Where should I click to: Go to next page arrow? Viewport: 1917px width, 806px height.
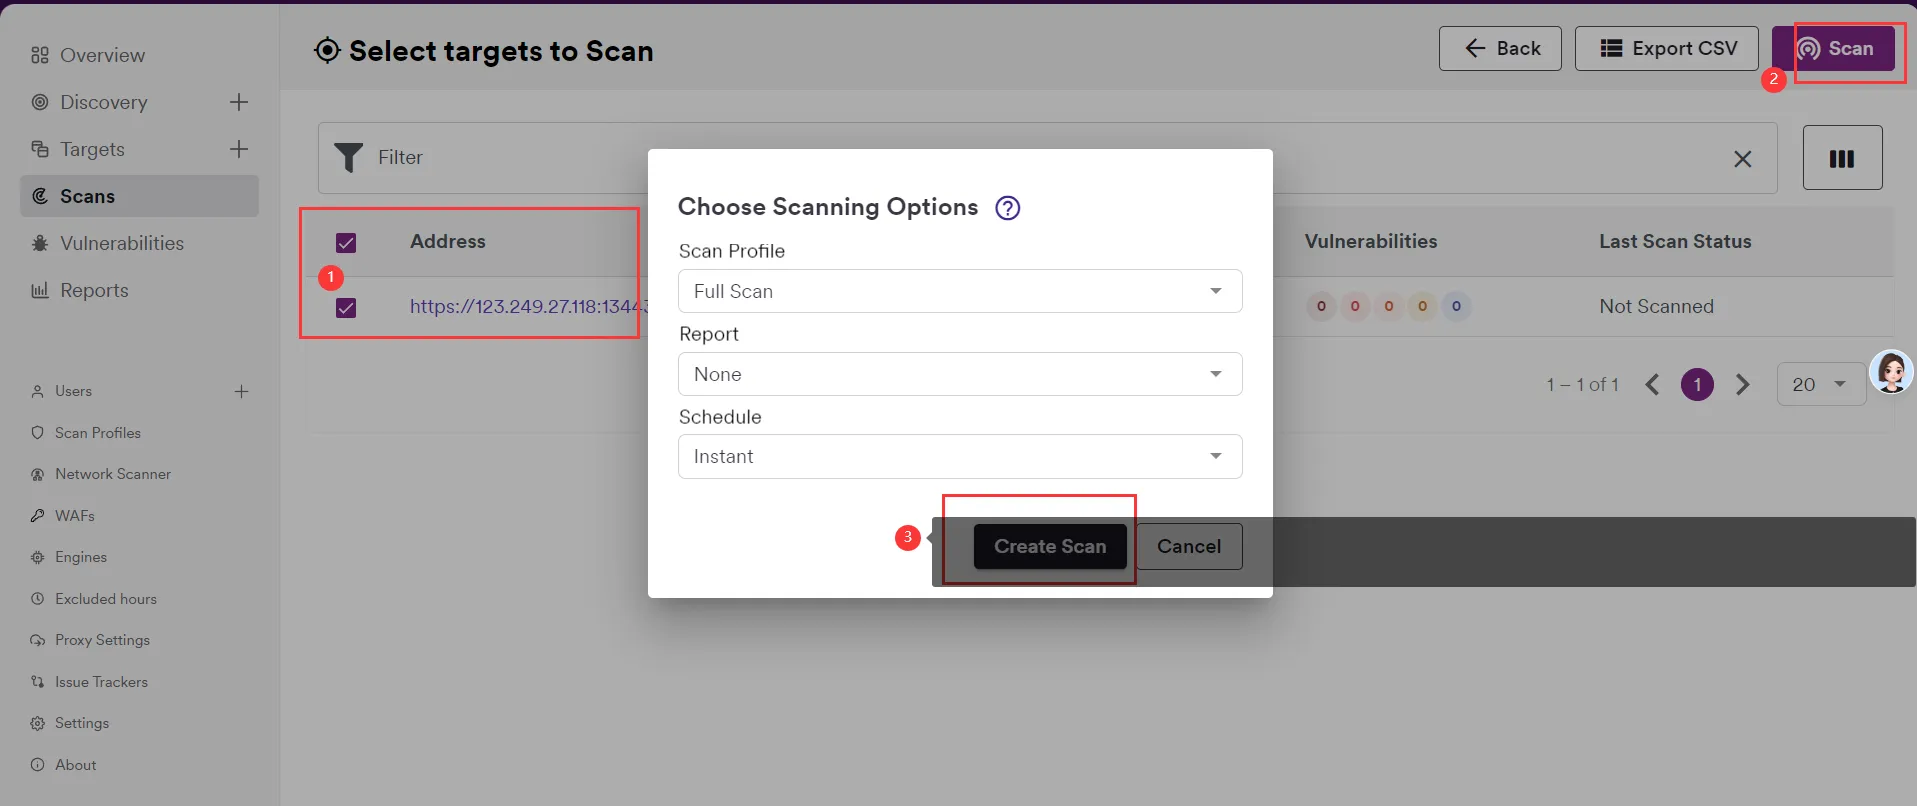pos(1743,385)
